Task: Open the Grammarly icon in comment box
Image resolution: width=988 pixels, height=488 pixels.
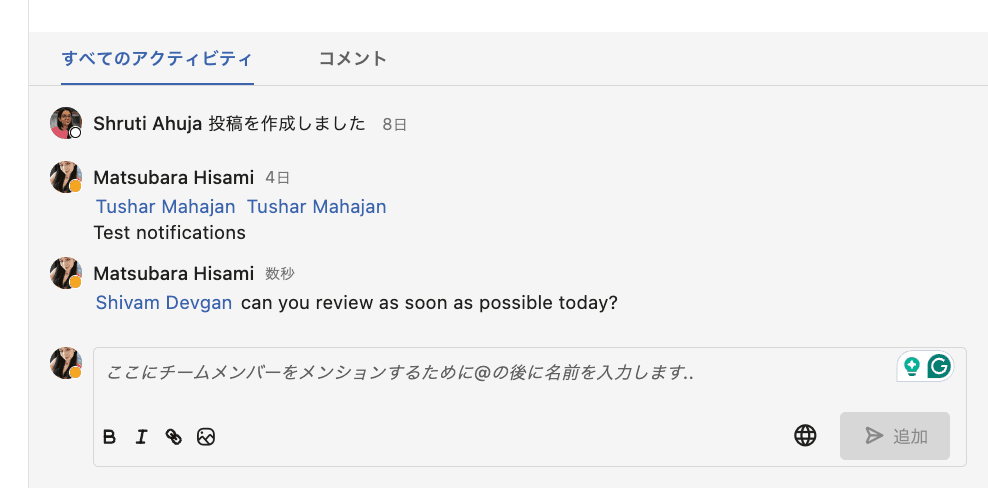Action: pos(938,366)
